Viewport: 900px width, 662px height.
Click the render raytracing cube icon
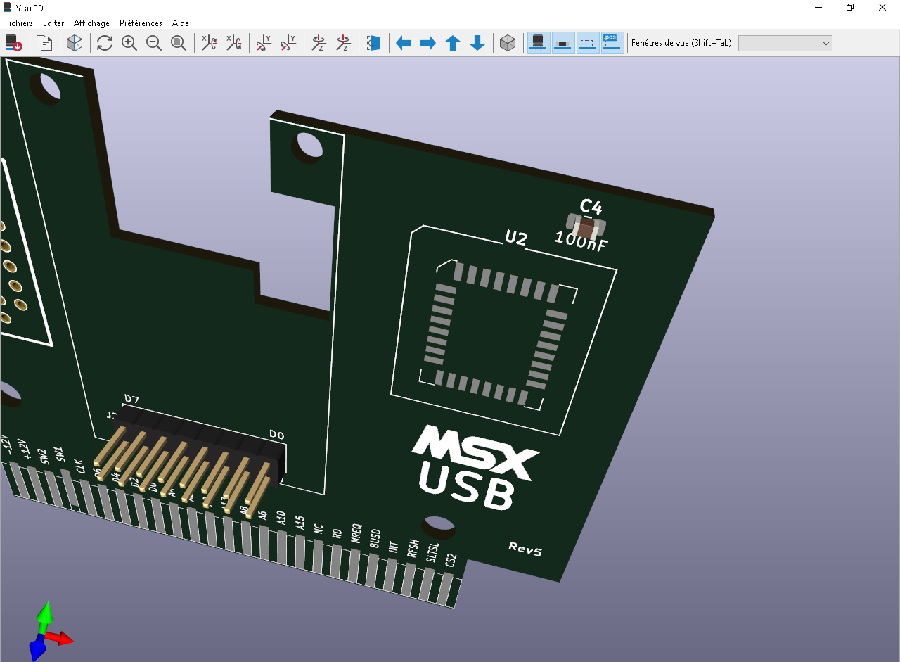(x=75, y=43)
